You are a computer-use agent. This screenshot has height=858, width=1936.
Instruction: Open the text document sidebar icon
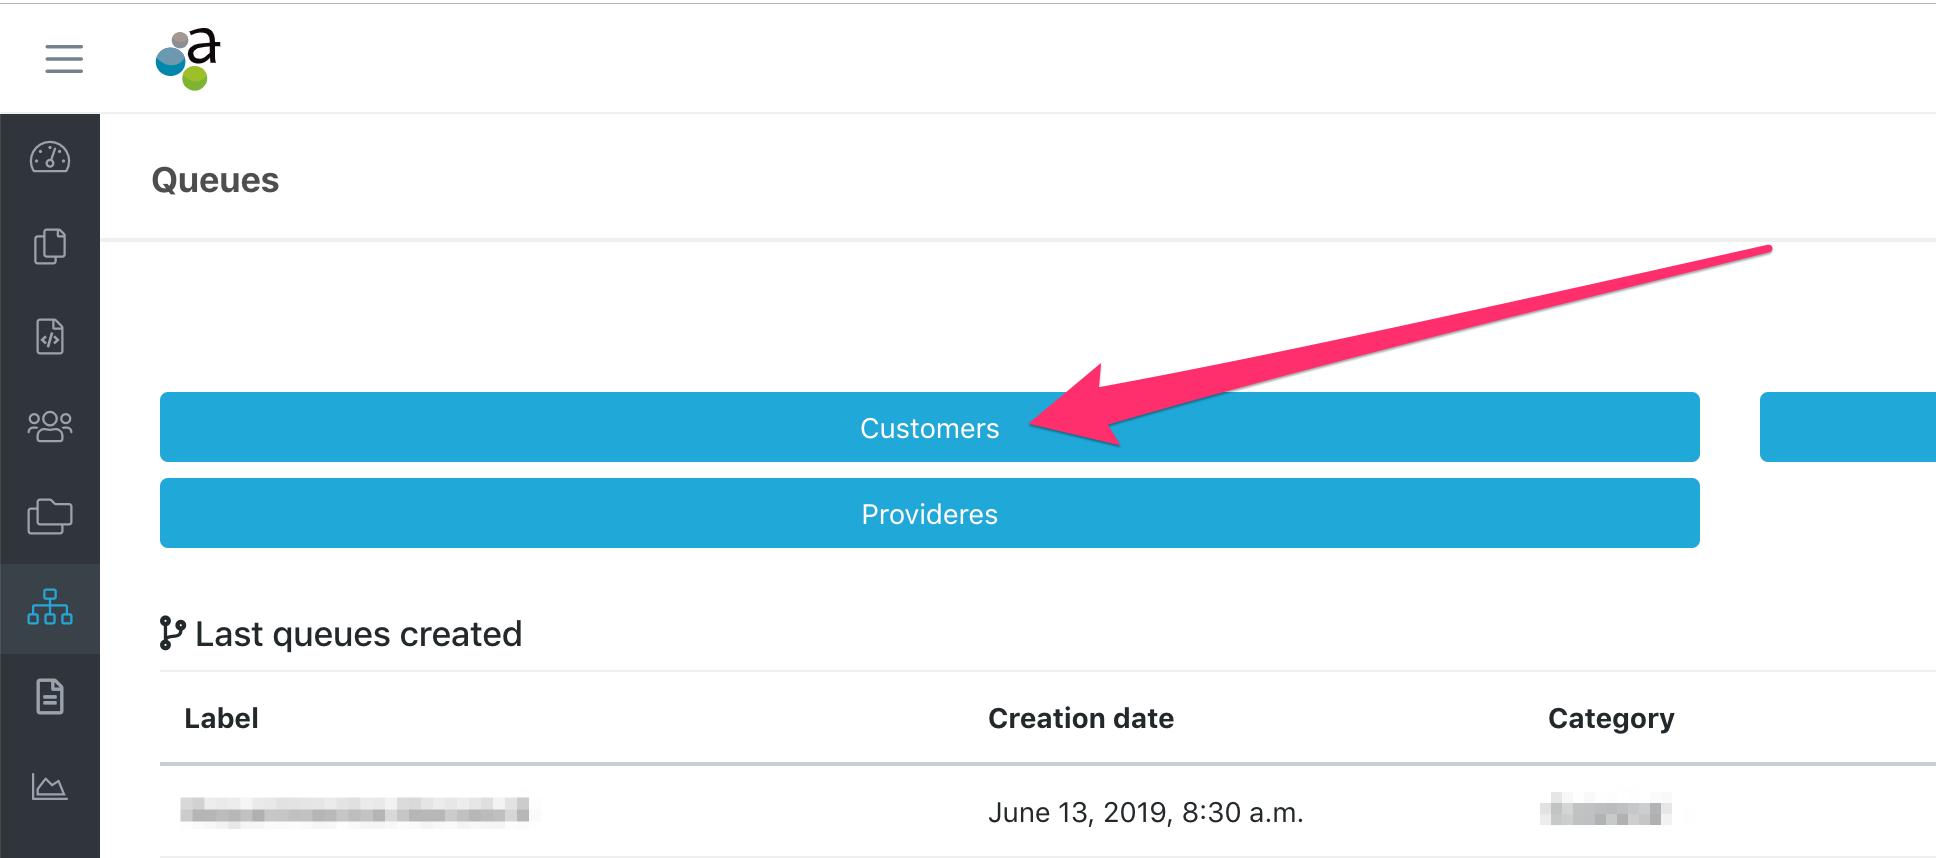(50, 697)
